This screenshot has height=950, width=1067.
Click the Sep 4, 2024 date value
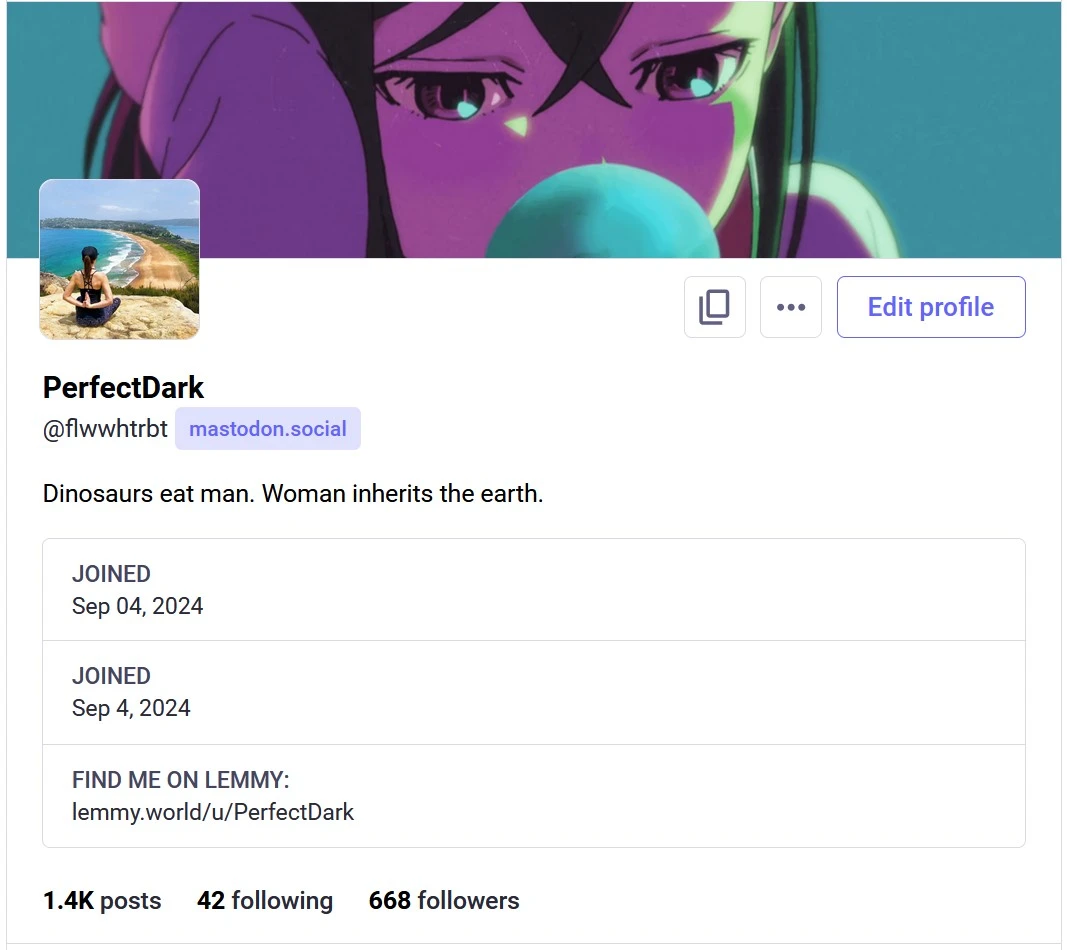131,708
